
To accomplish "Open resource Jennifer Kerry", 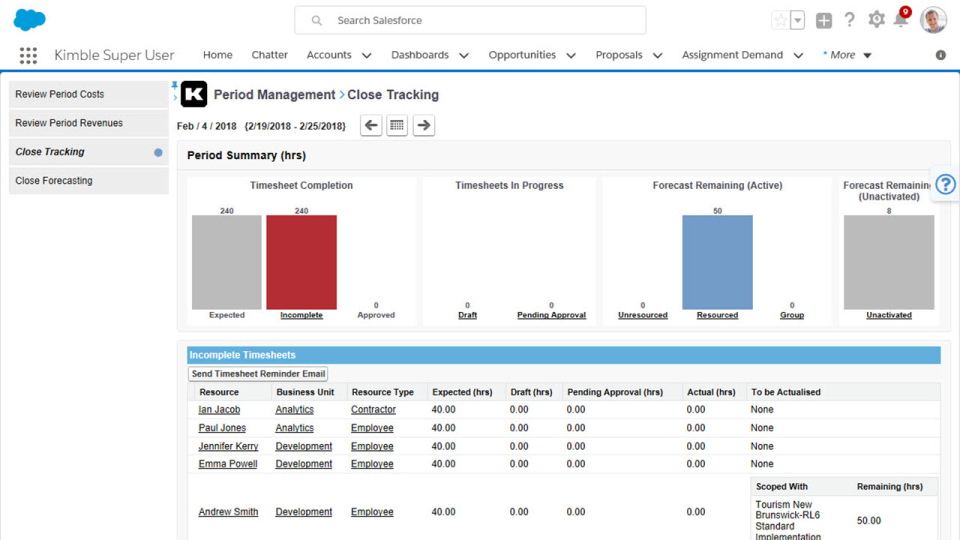I will pyautogui.click(x=228, y=446).
